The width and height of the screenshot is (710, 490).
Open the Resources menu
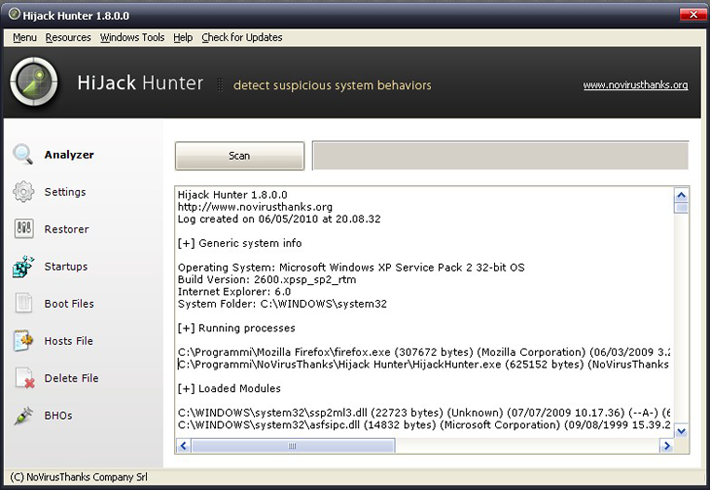pyautogui.click(x=68, y=37)
